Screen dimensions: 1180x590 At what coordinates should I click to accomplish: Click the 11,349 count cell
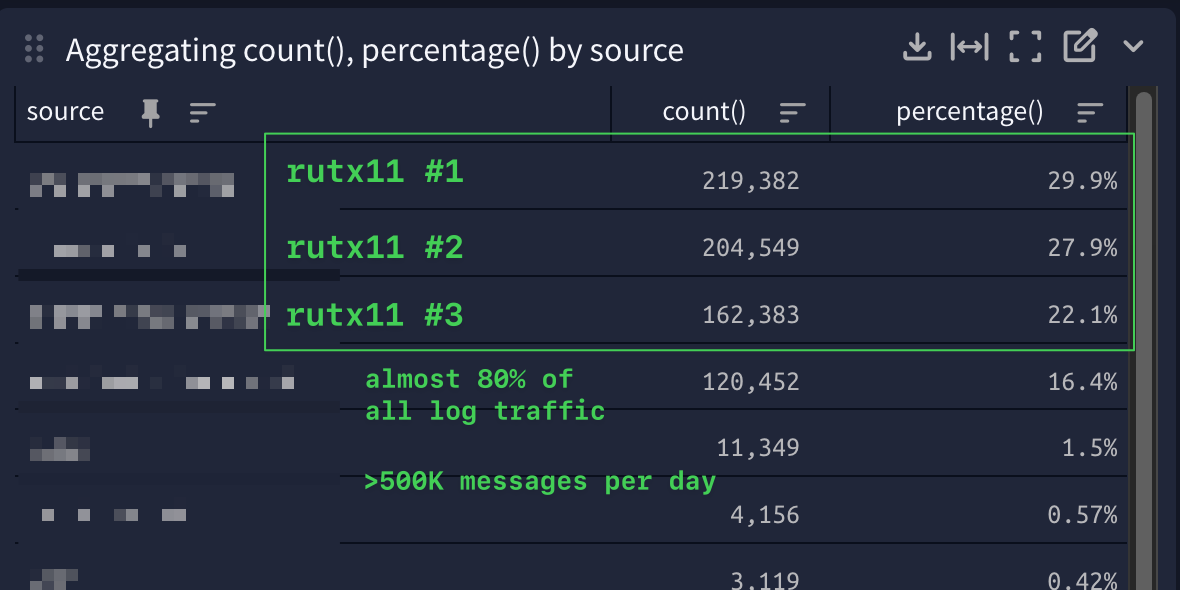coord(758,449)
